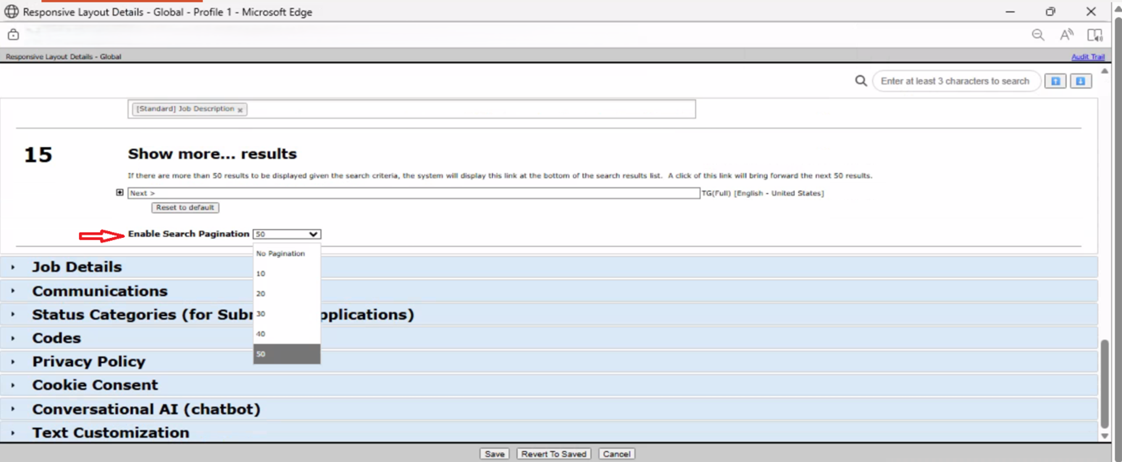Screen dimensions: 1122x462
Task: Expand the plus box beside Next field
Action: [x=120, y=193]
